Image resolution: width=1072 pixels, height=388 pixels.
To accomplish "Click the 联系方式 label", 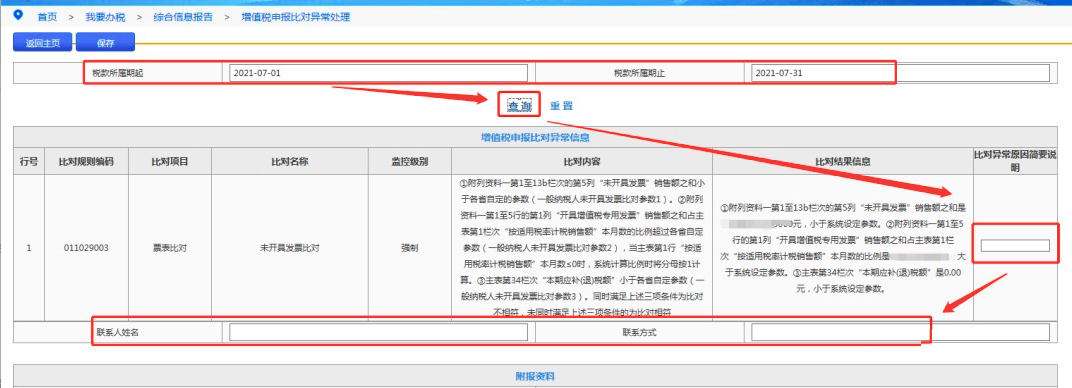I will 639,333.
